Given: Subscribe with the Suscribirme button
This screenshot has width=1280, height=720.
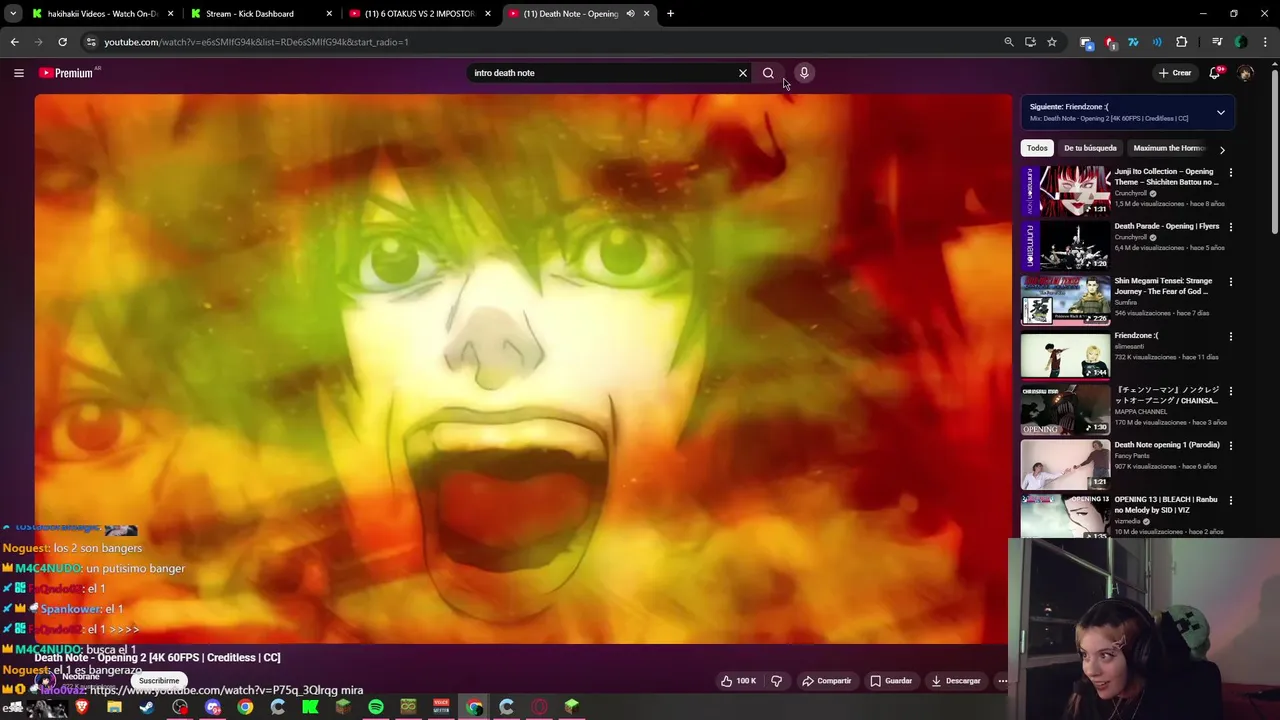Looking at the screenshot, I should 159,681.
